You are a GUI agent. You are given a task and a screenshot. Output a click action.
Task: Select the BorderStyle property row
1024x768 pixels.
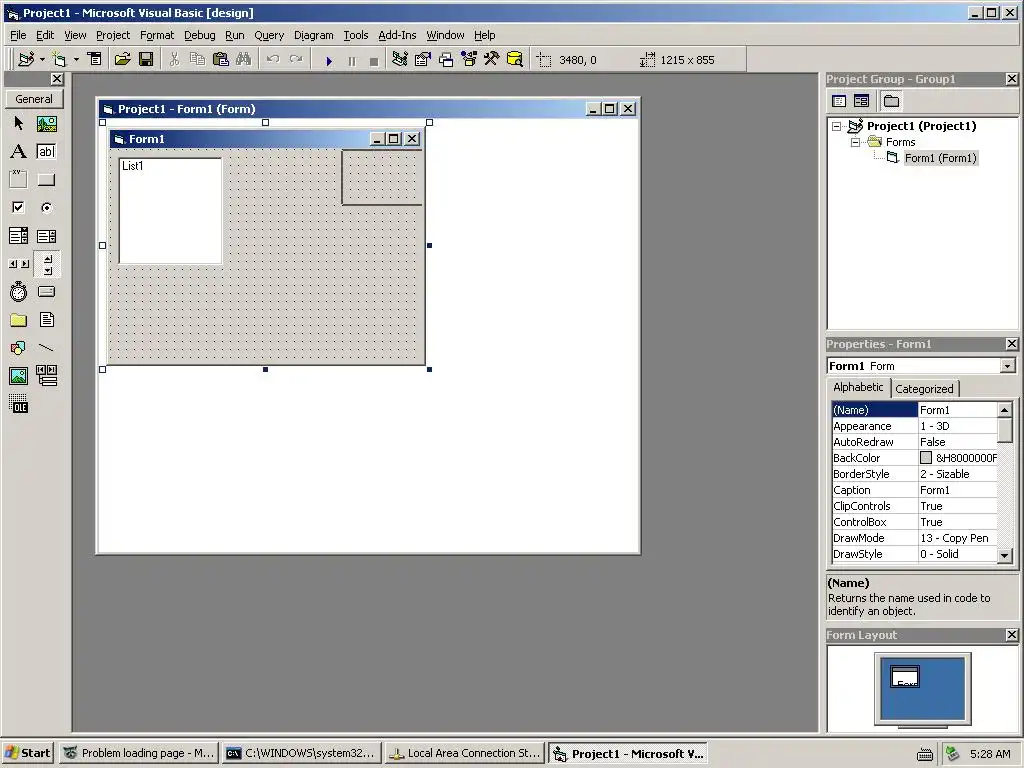pyautogui.click(x=914, y=474)
